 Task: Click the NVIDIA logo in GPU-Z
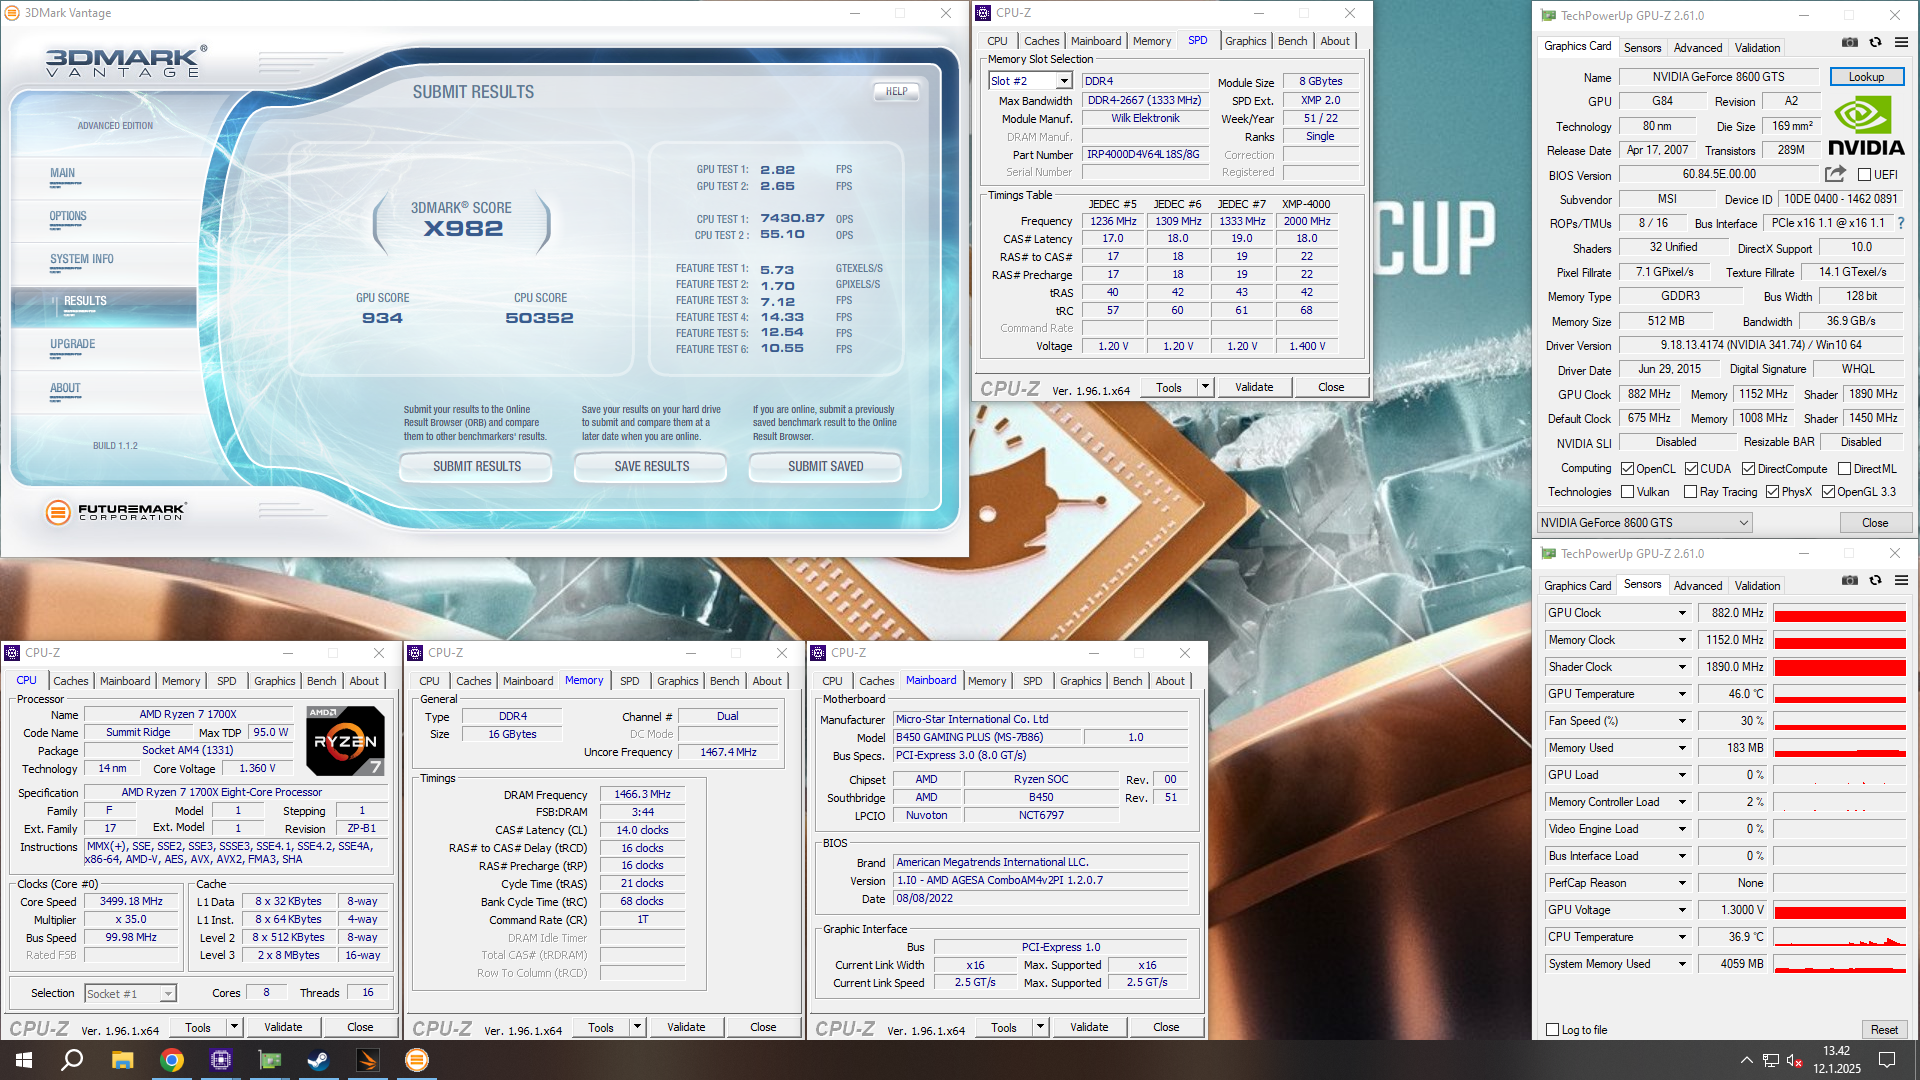pos(1866,126)
